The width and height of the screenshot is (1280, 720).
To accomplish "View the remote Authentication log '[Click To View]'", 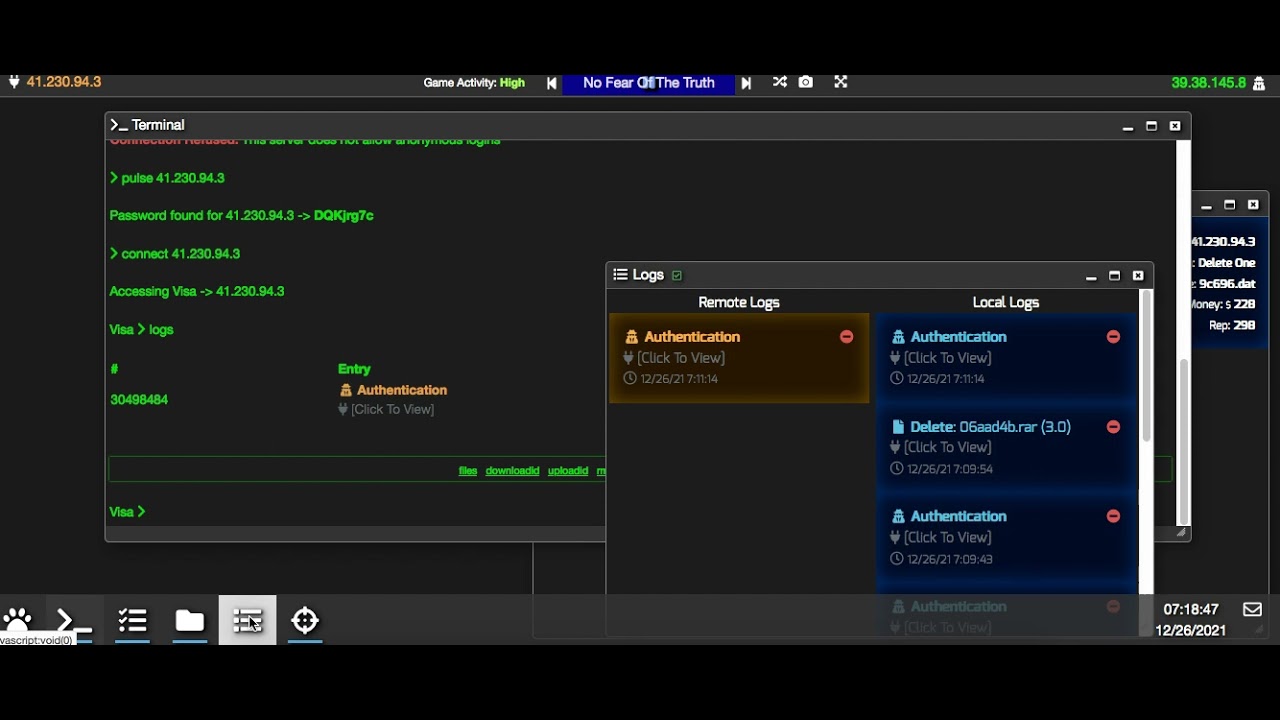I will pos(681,358).
